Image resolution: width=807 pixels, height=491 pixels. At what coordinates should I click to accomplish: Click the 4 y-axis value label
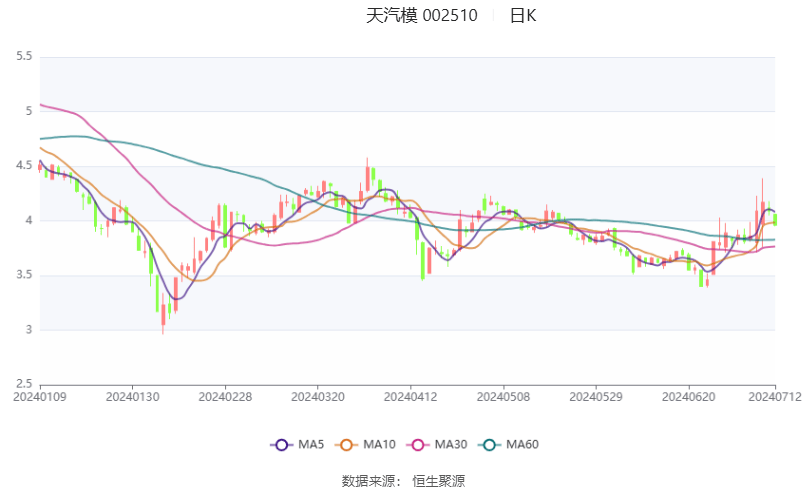pos(29,220)
